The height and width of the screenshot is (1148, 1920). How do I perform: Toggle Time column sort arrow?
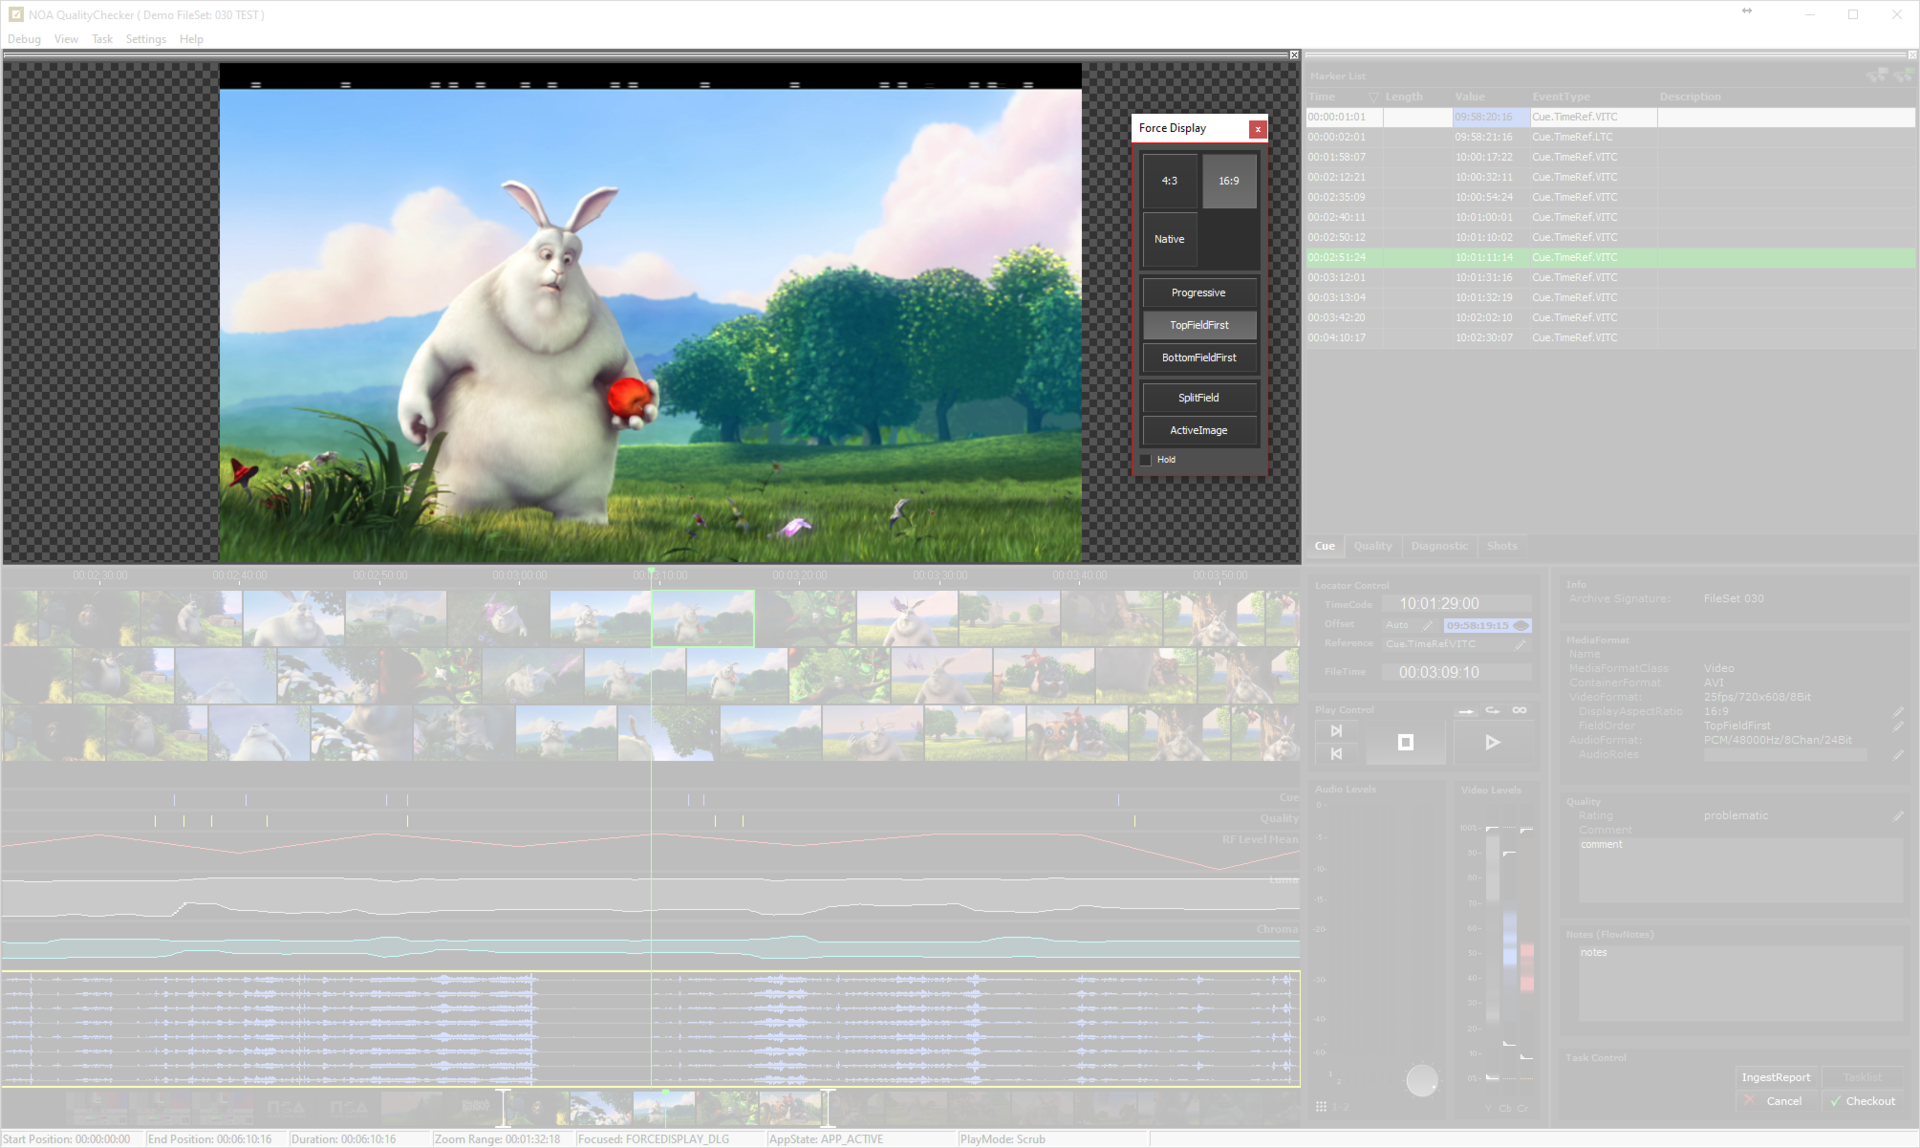(x=1372, y=97)
